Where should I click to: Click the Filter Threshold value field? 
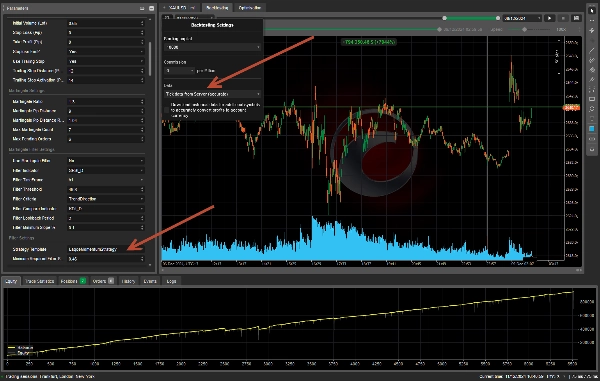(x=106, y=189)
